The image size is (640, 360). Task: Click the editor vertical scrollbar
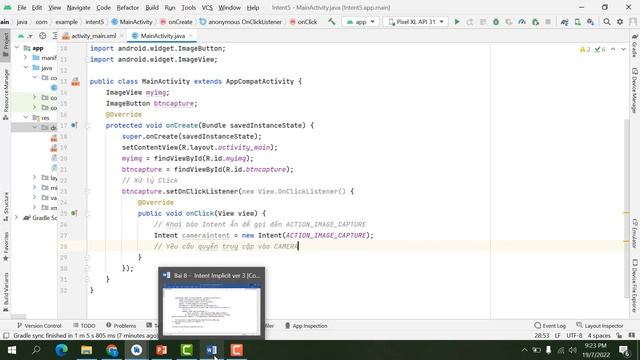pyautogui.click(x=627, y=208)
